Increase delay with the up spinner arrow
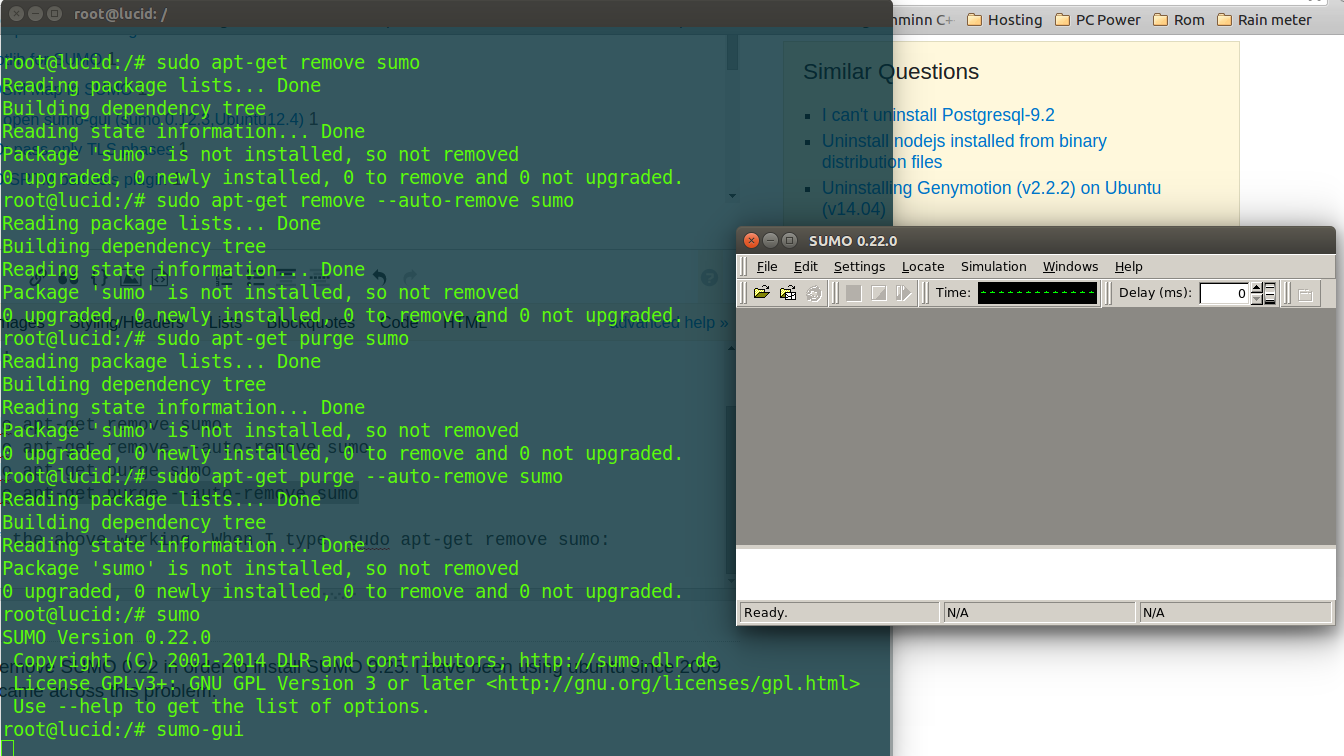The width and height of the screenshot is (1344, 756). [x=1256, y=288]
